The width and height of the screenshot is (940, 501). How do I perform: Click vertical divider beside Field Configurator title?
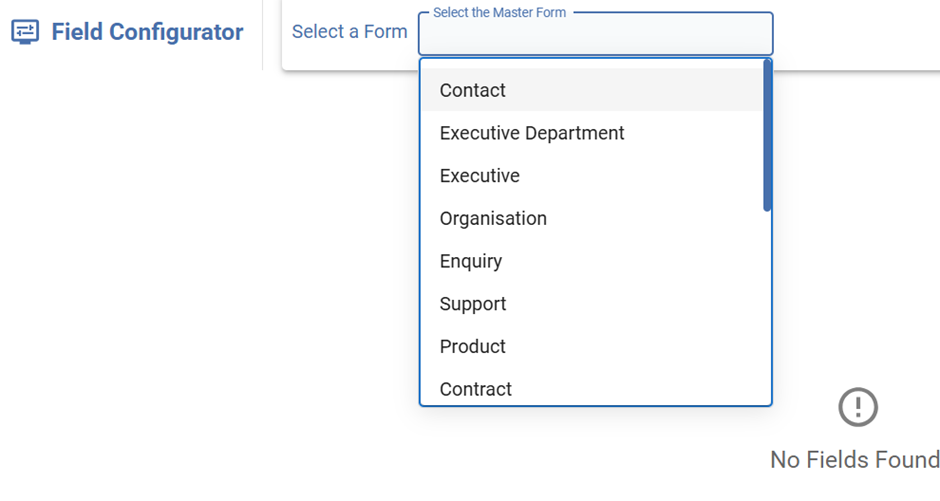pos(262,35)
